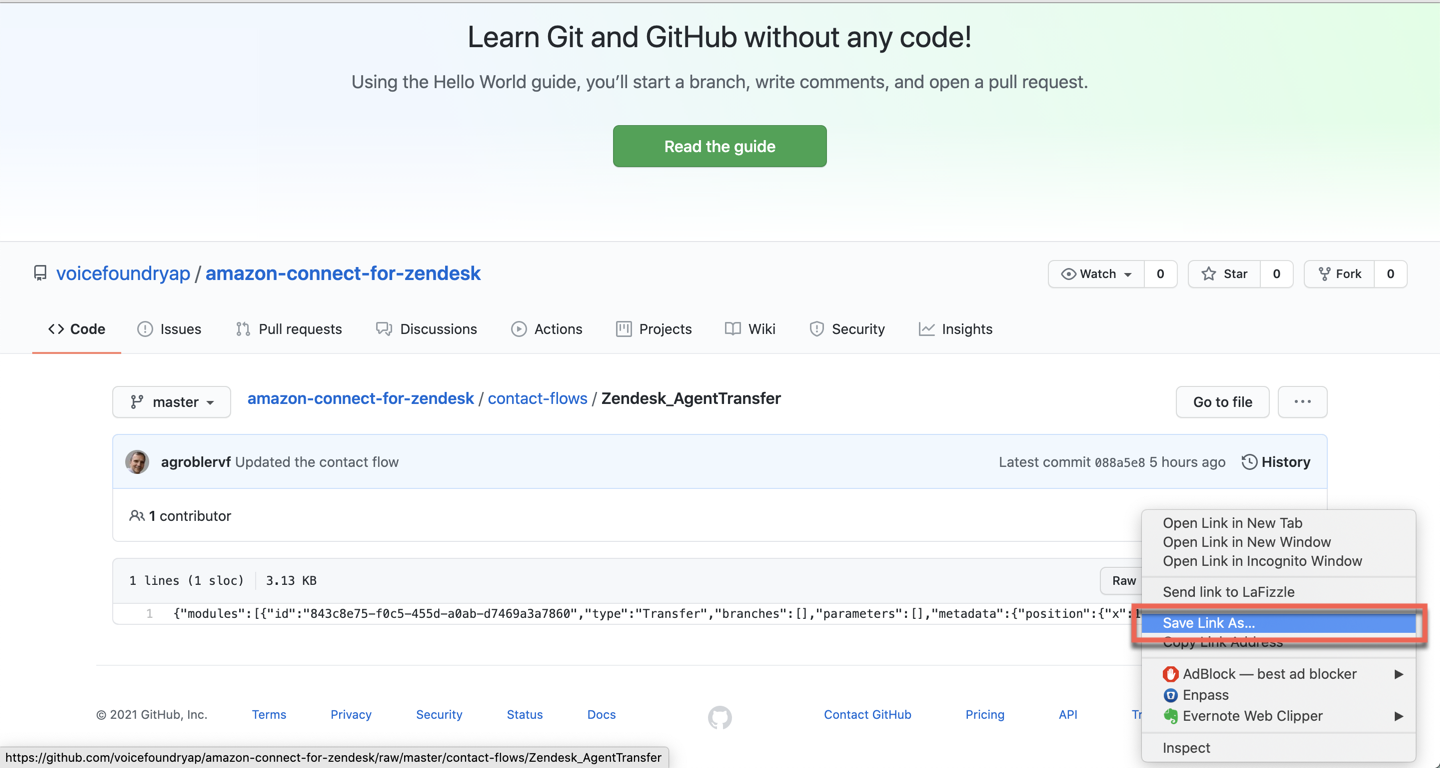Open the three-dots more options button

(x=1302, y=402)
